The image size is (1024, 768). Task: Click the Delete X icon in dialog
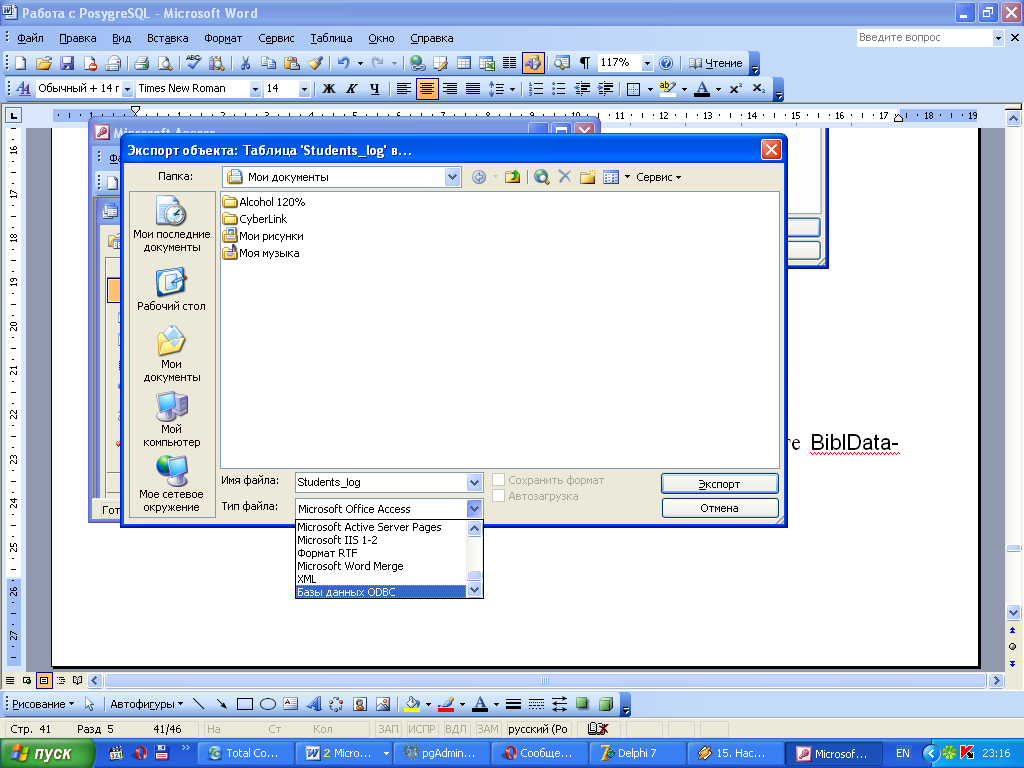pos(565,177)
